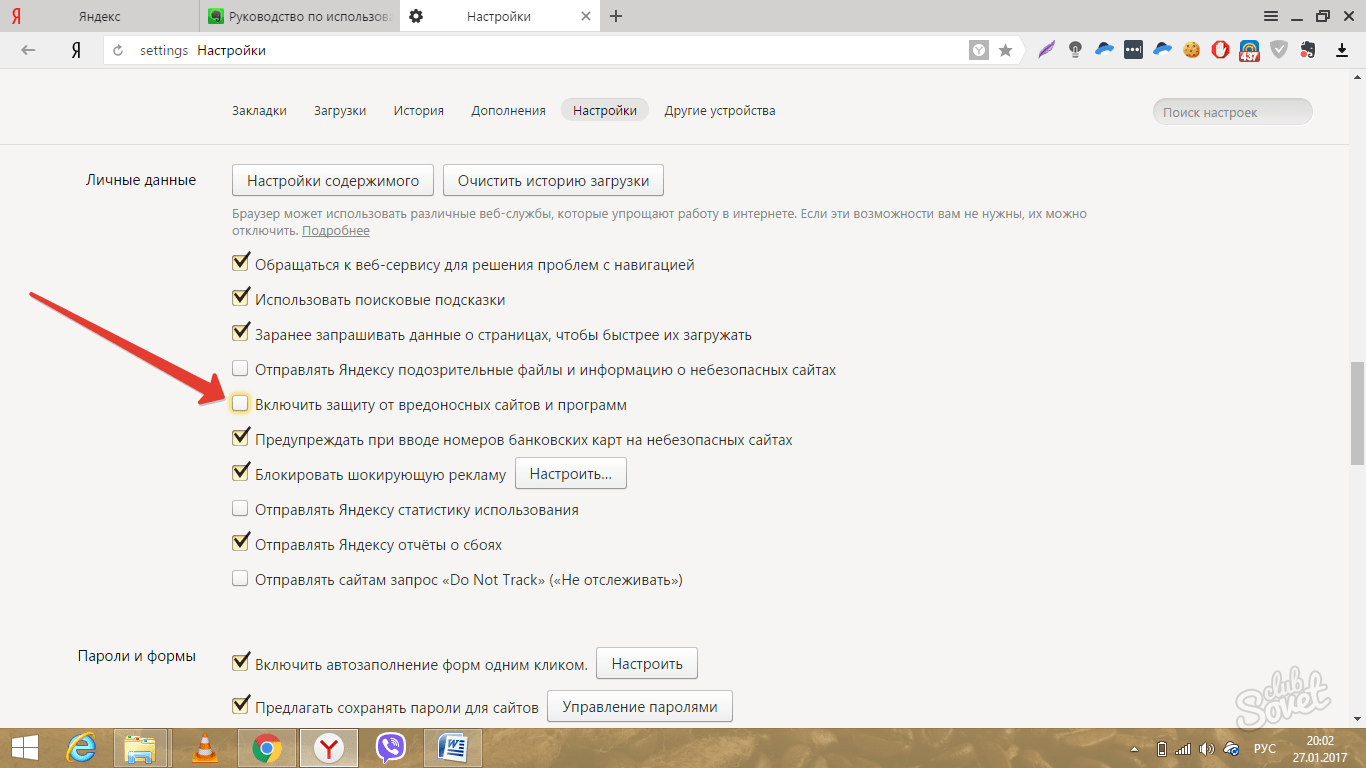The height and width of the screenshot is (768, 1366).
Task: Tick the "Do Not Track" request checkbox
Action: click(x=240, y=579)
